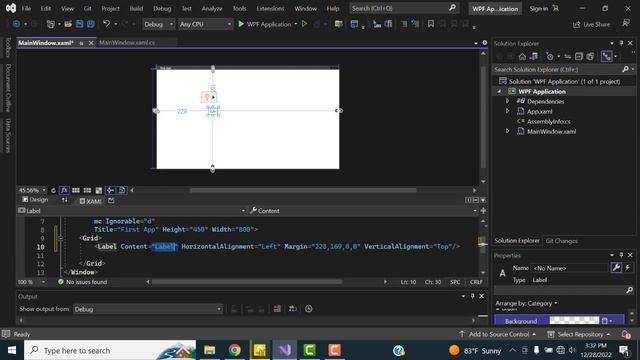Click the lightbulb quick action in designer
This screenshot has width=640, height=360.
pyautogui.click(x=207, y=97)
